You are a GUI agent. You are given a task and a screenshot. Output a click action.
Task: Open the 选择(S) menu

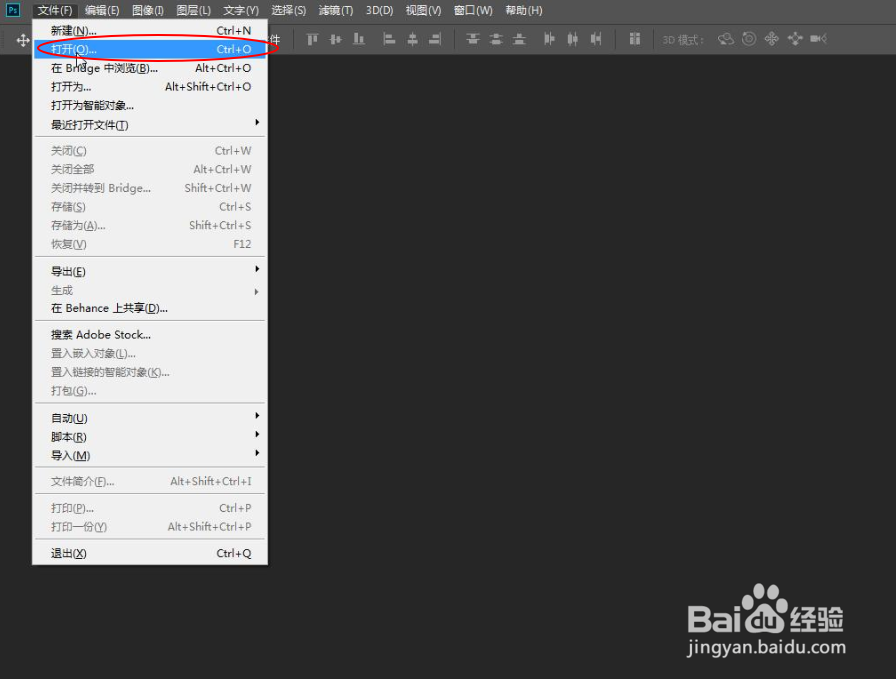pos(289,10)
